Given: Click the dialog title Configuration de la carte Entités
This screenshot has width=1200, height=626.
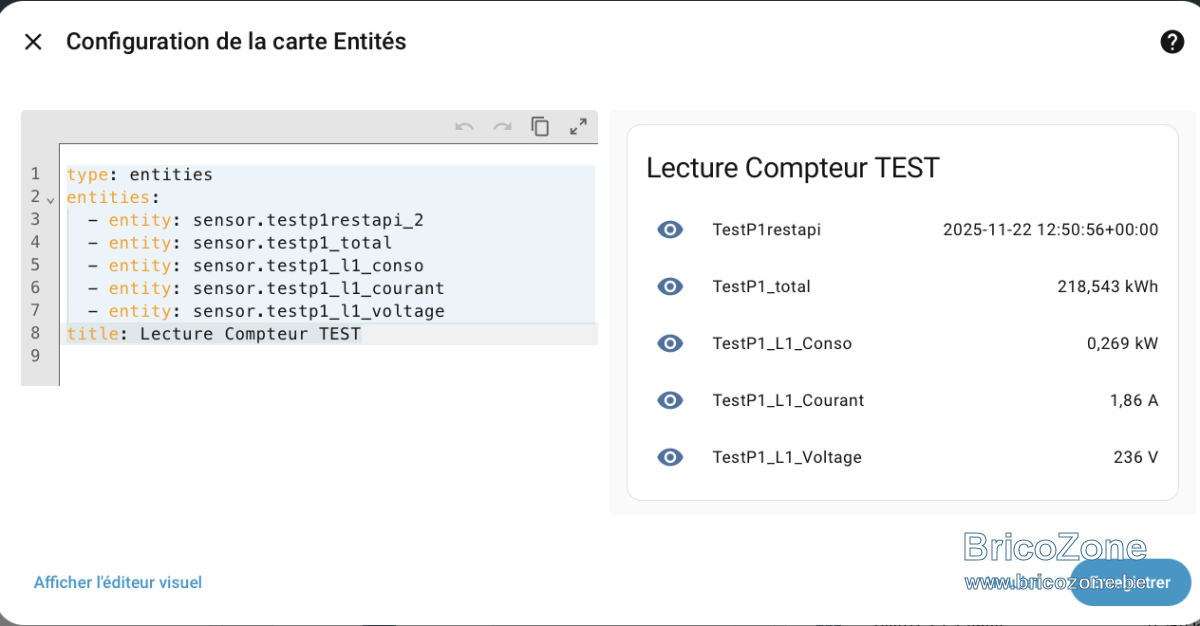Looking at the screenshot, I should [236, 42].
